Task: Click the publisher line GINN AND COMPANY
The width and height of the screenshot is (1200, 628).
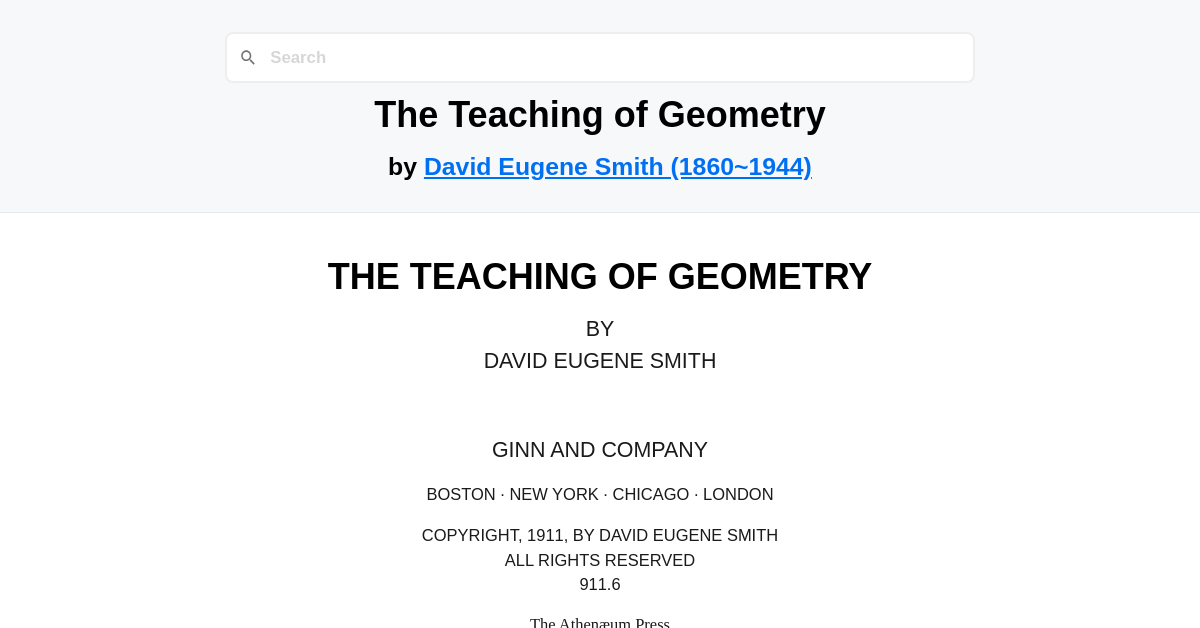Action: point(600,450)
